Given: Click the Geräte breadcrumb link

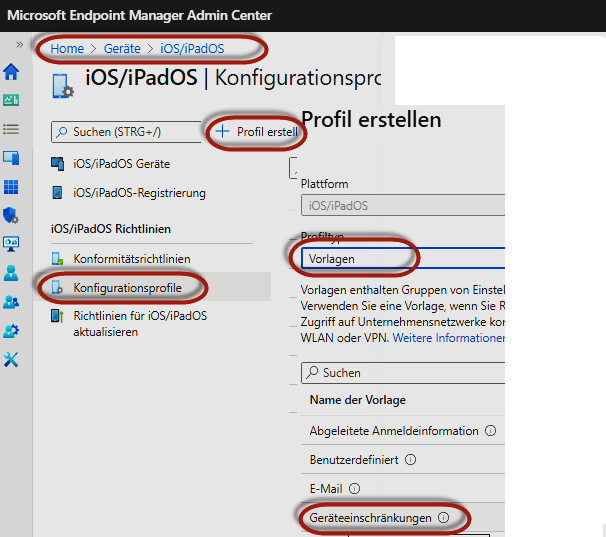Looking at the screenshot, I should [122, 48].
